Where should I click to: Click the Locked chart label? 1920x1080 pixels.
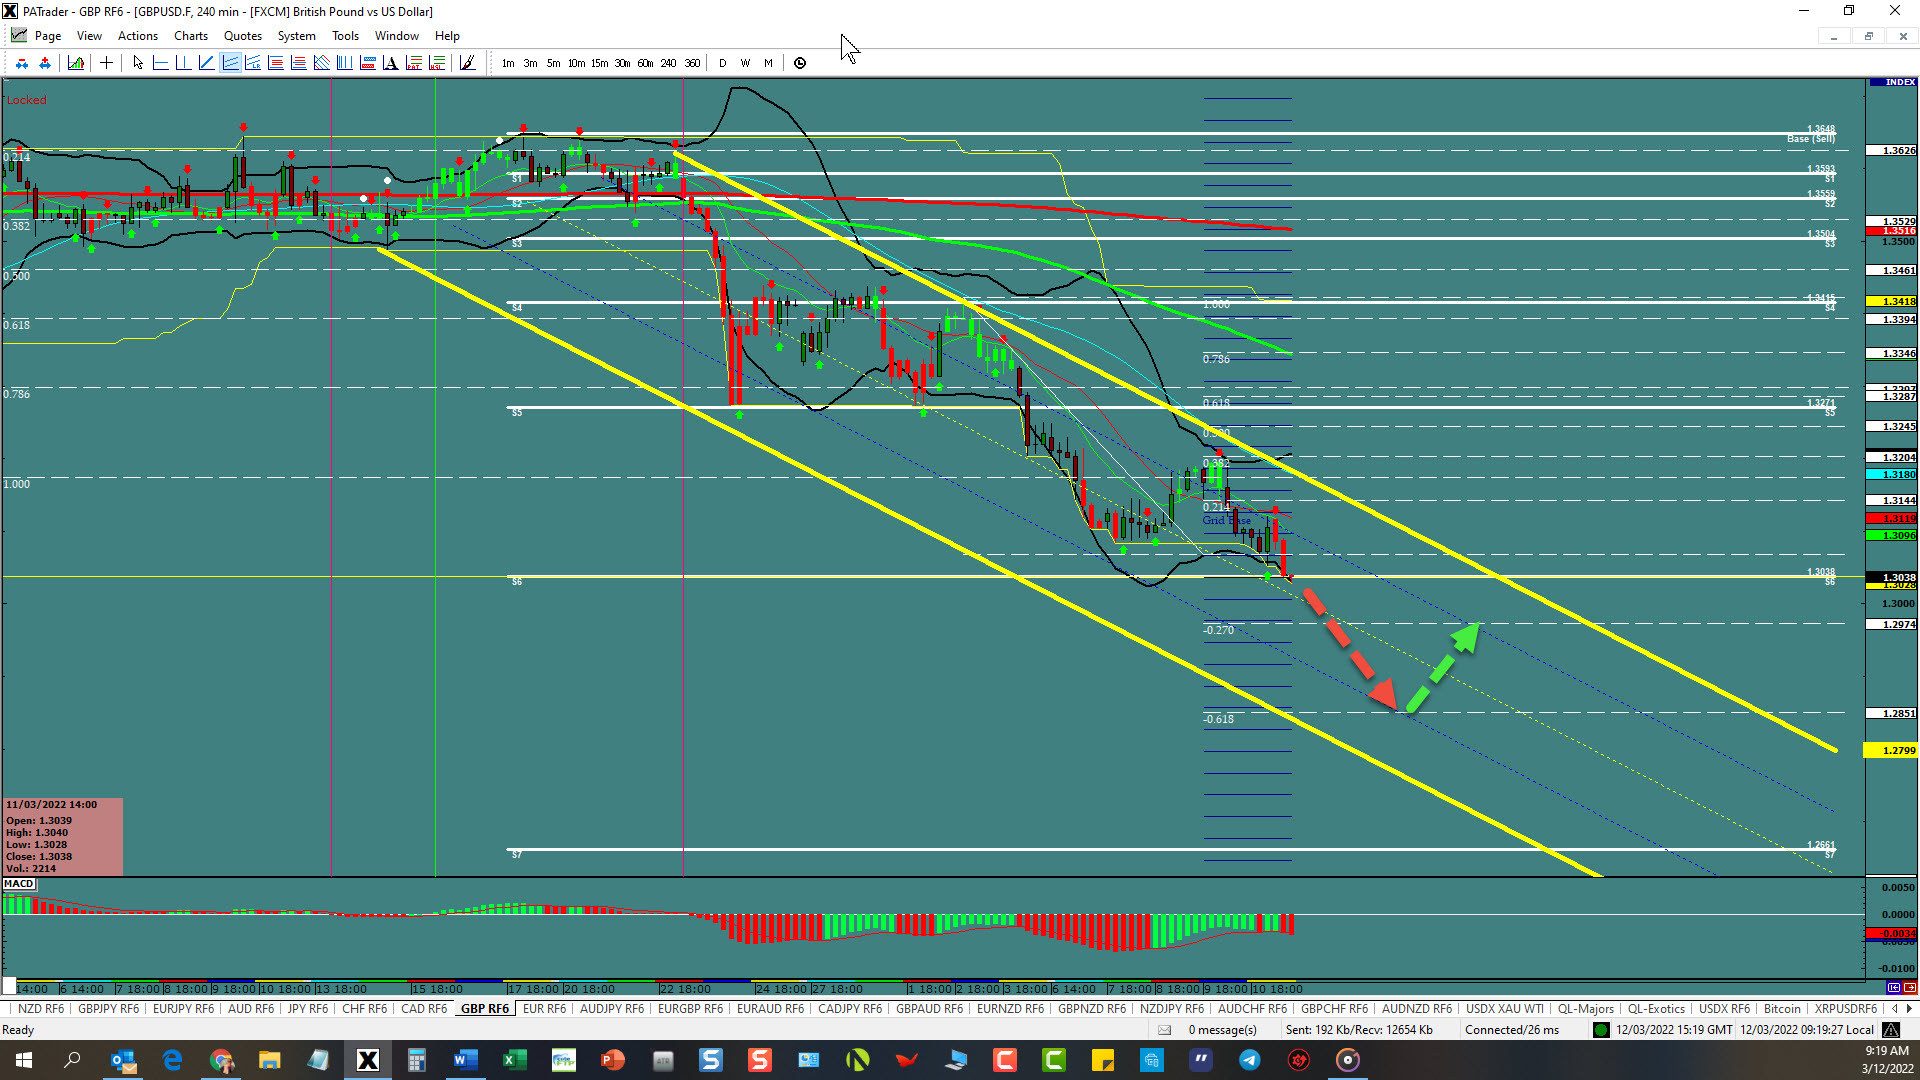pos(26,100)
